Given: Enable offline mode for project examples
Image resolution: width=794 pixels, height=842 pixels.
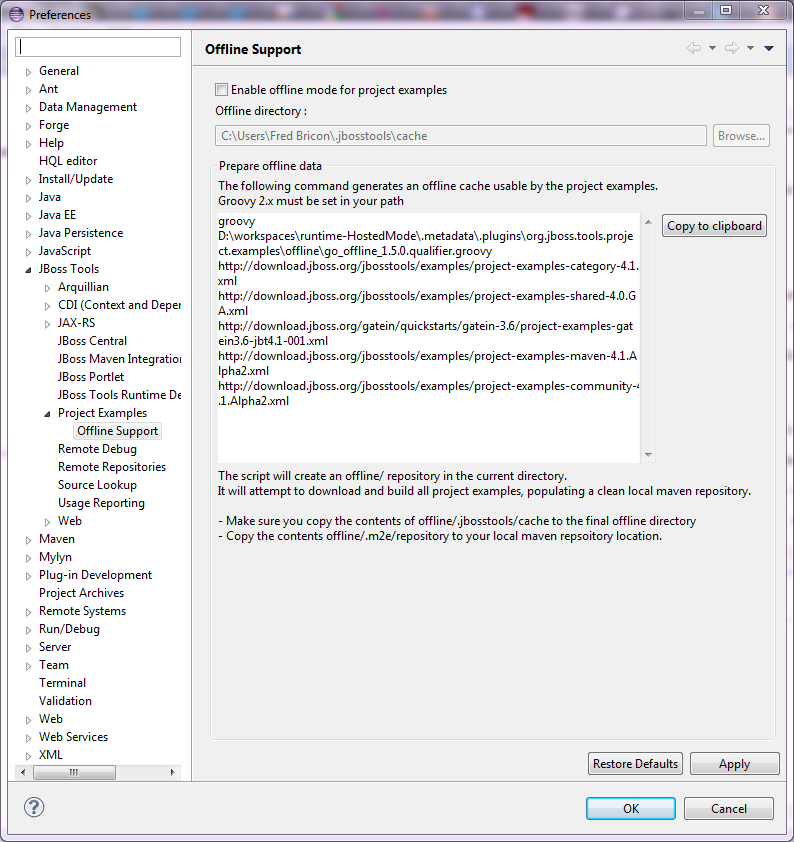Looking at the screenshot, I should (222, 90).
